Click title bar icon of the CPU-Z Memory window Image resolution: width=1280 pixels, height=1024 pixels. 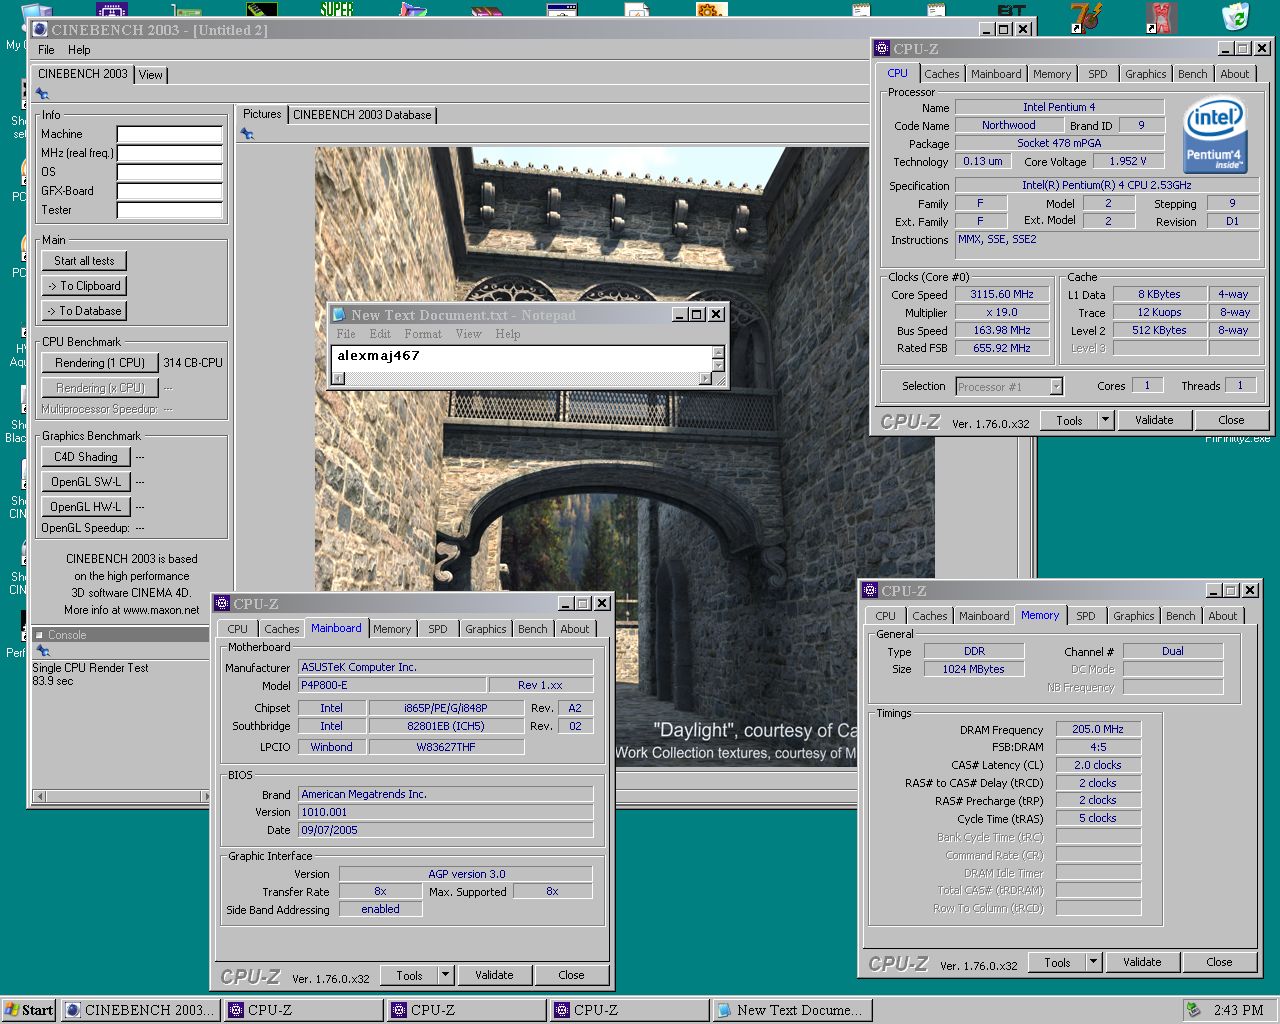870,590
